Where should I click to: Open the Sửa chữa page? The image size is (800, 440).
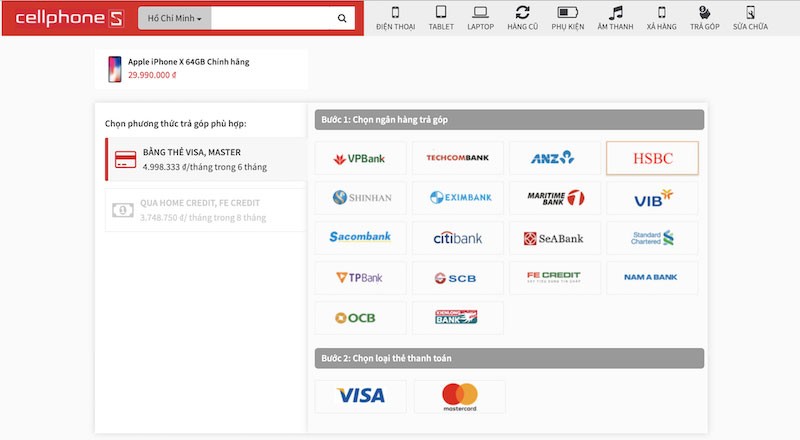click(750, 18)
